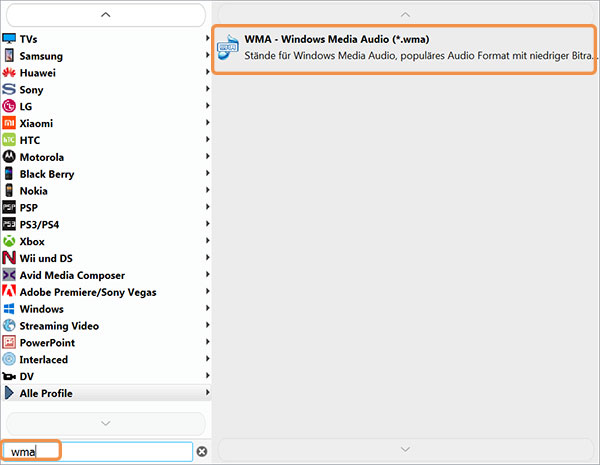Screen dimensions: 600x465
Task: Click the Motorola logo icon
Action: [x=9, y=157]
